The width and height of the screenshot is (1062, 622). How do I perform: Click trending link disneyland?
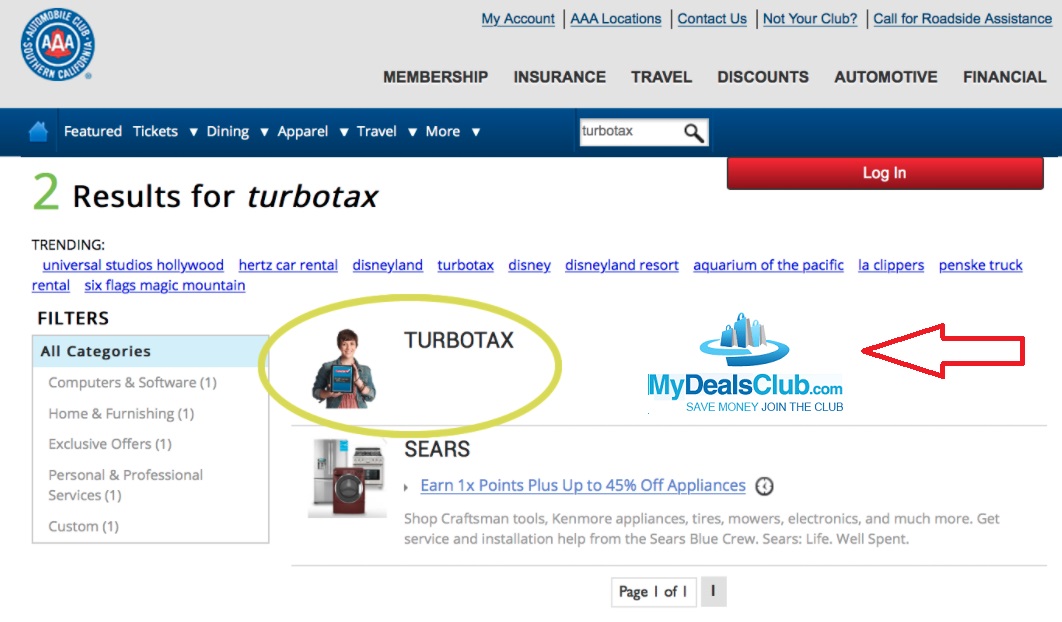(x=387, y=265)
